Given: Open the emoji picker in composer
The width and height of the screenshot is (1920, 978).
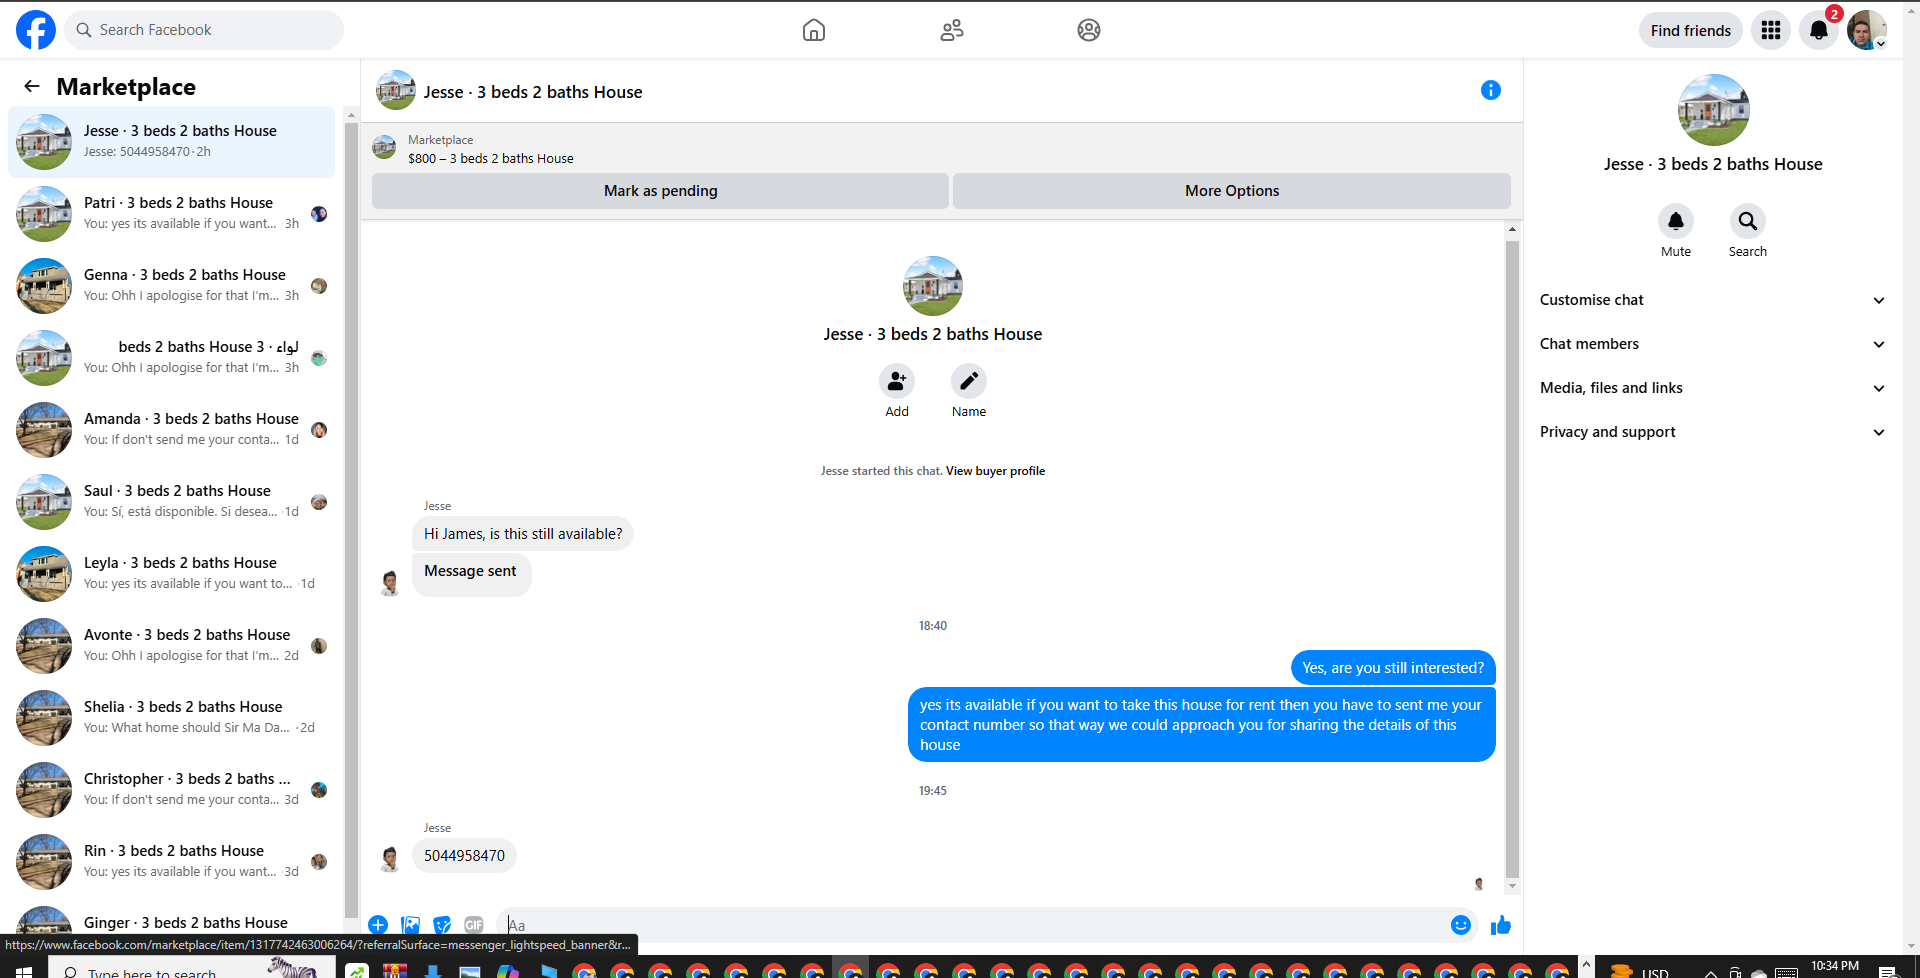Looking at the screenshot, I should click(x=1461, y=925).
